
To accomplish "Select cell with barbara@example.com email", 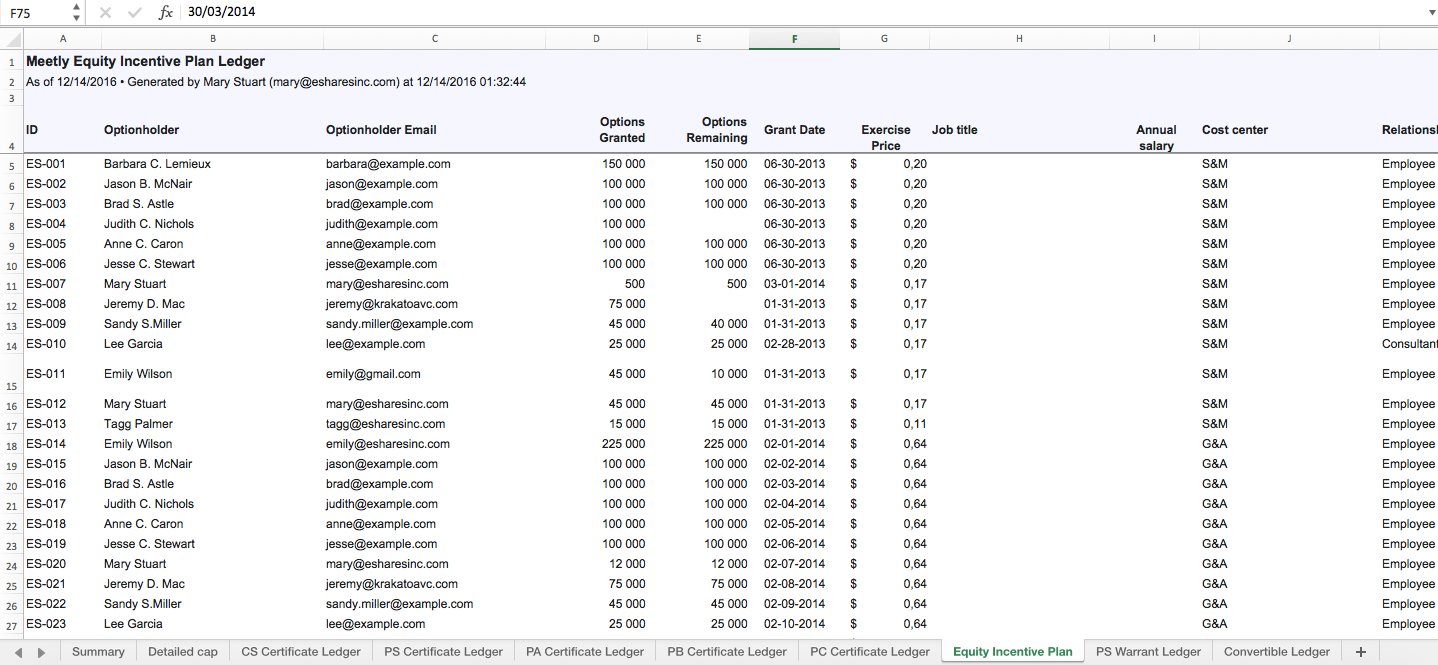I will tap(388, 164).
